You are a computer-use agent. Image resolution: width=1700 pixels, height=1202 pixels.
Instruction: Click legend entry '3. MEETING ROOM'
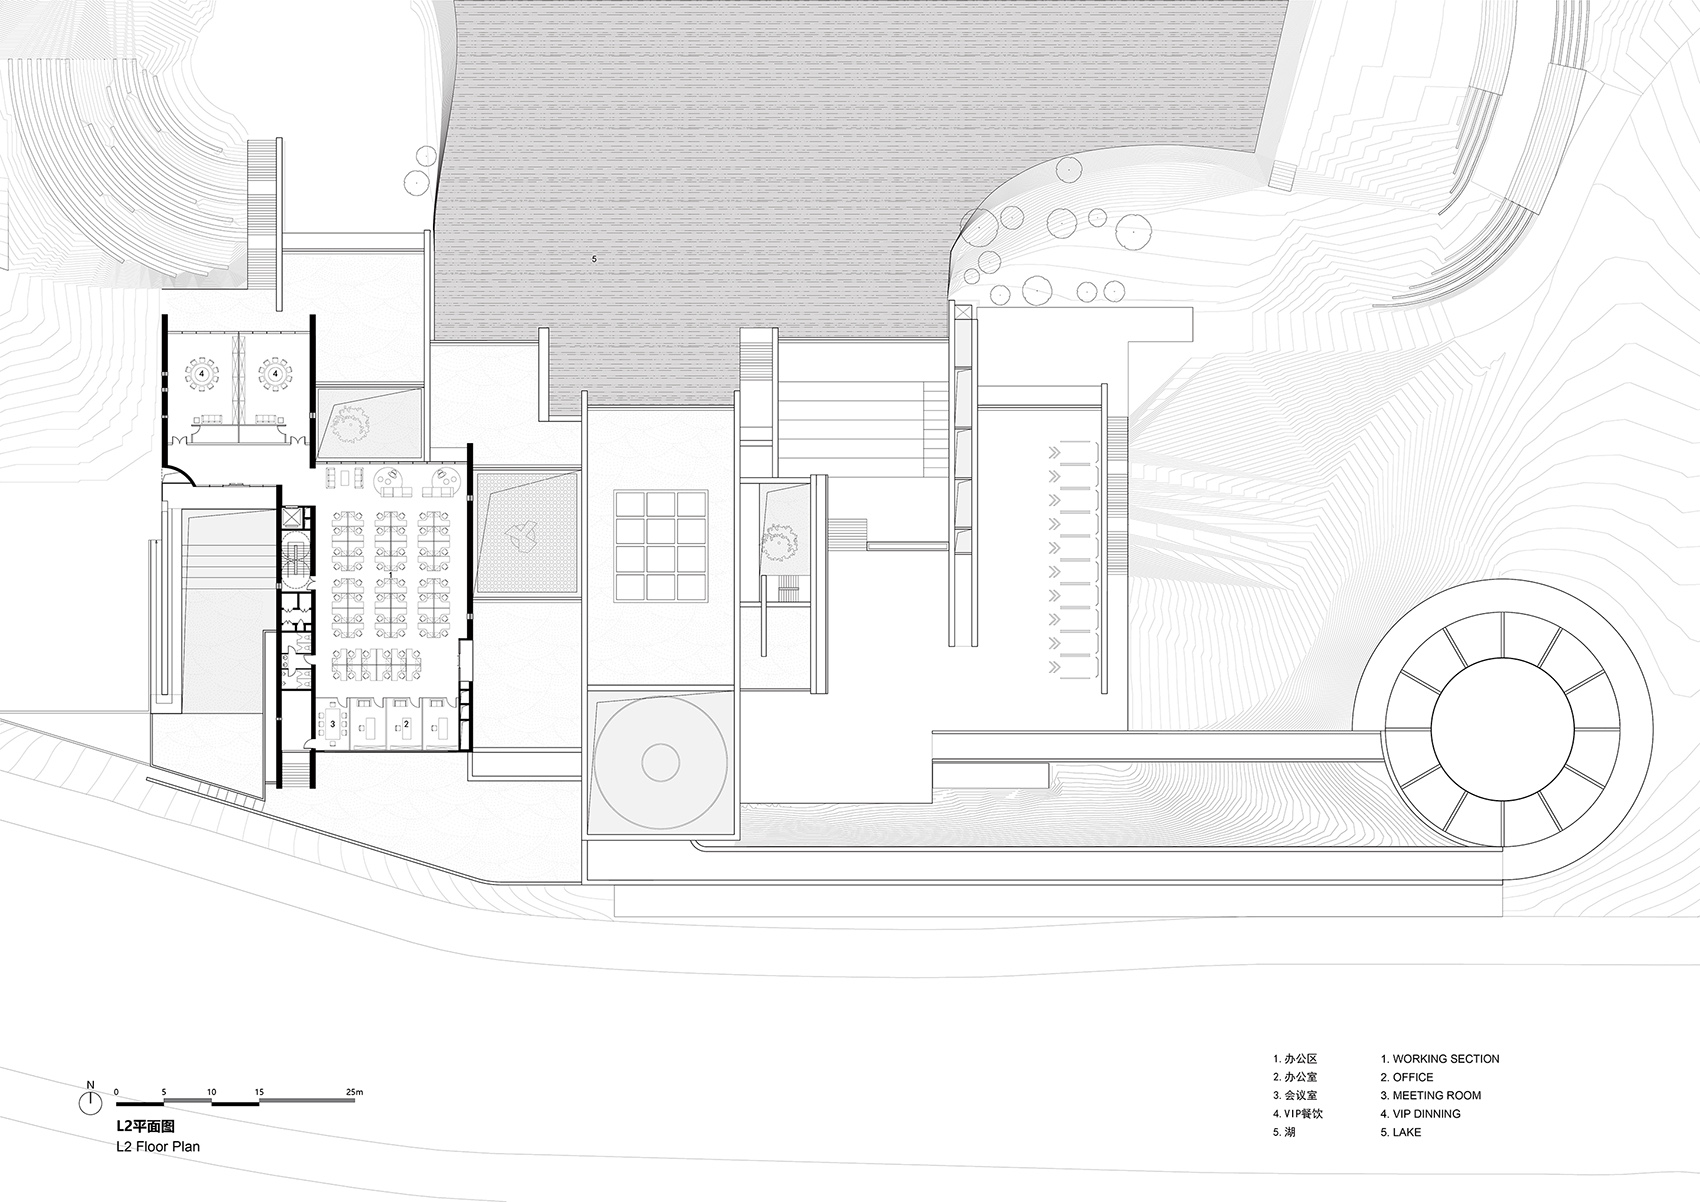(x=1431, y=1095)
